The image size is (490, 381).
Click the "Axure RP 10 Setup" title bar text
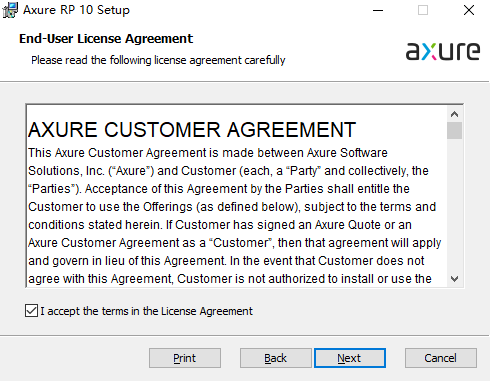(76, 10)
